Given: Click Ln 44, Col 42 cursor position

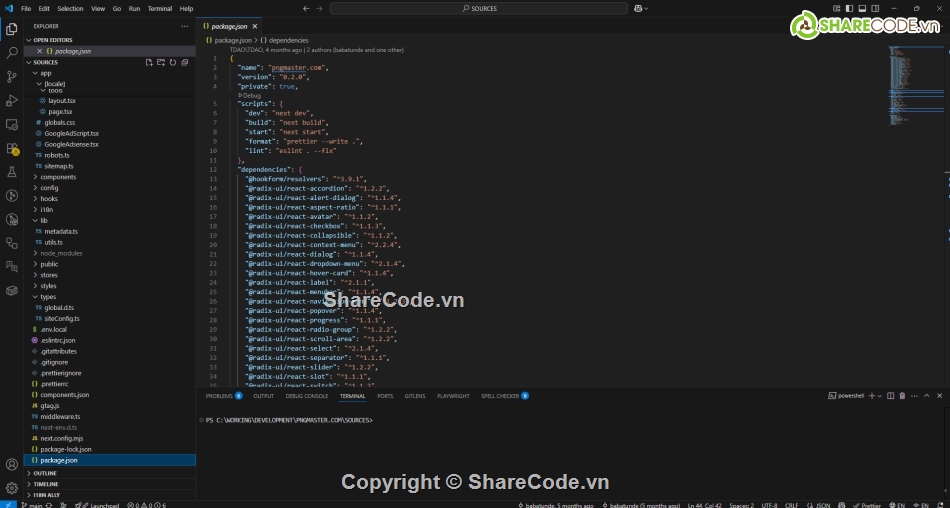Looking at the screenshot, I should (x=705, y=505).
